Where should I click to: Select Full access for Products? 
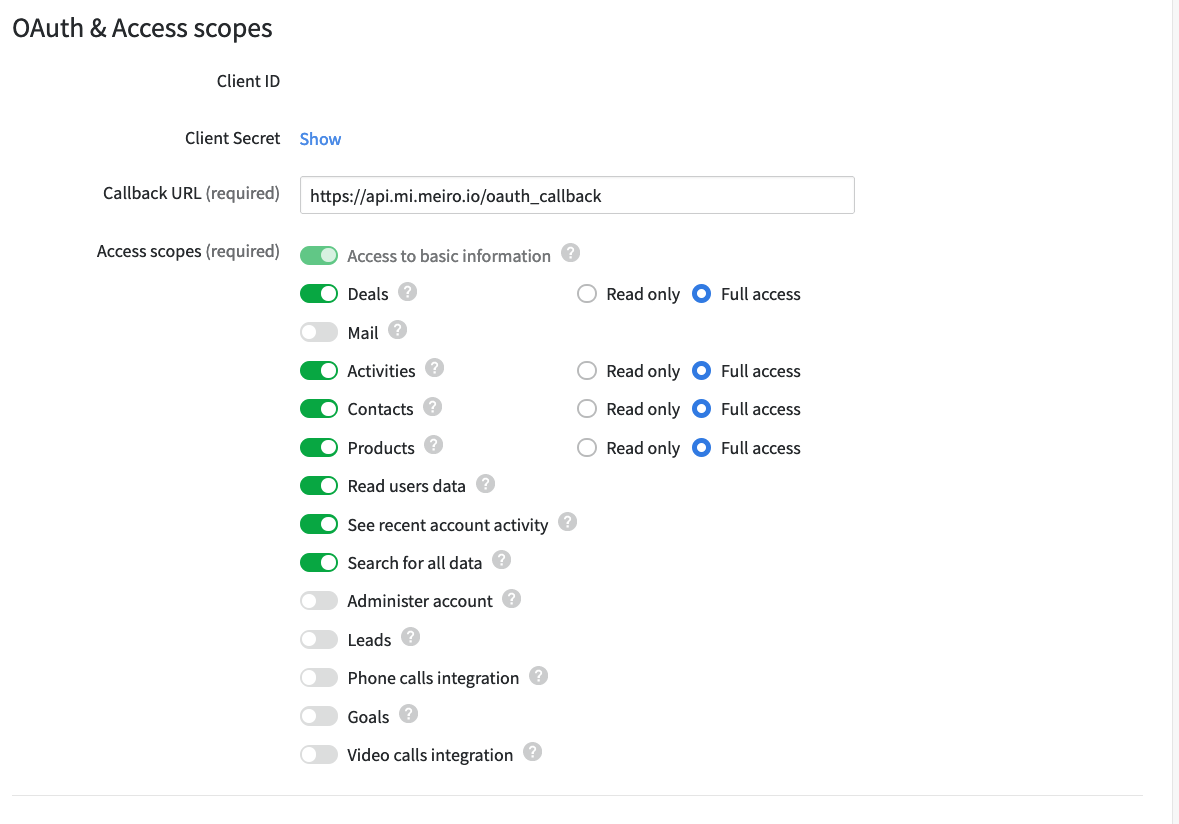(702, 448)
